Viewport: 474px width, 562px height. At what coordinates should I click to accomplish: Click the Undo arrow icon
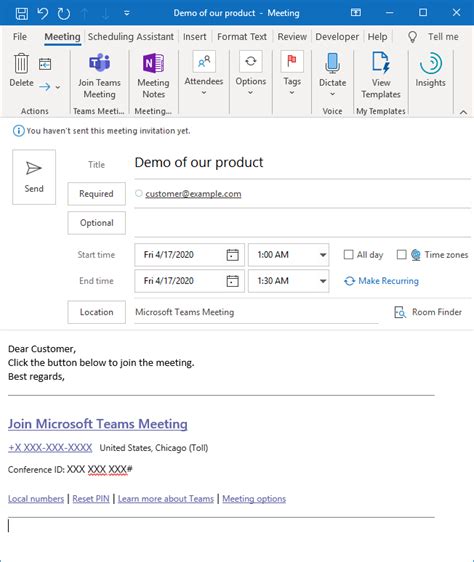[43, 13]
